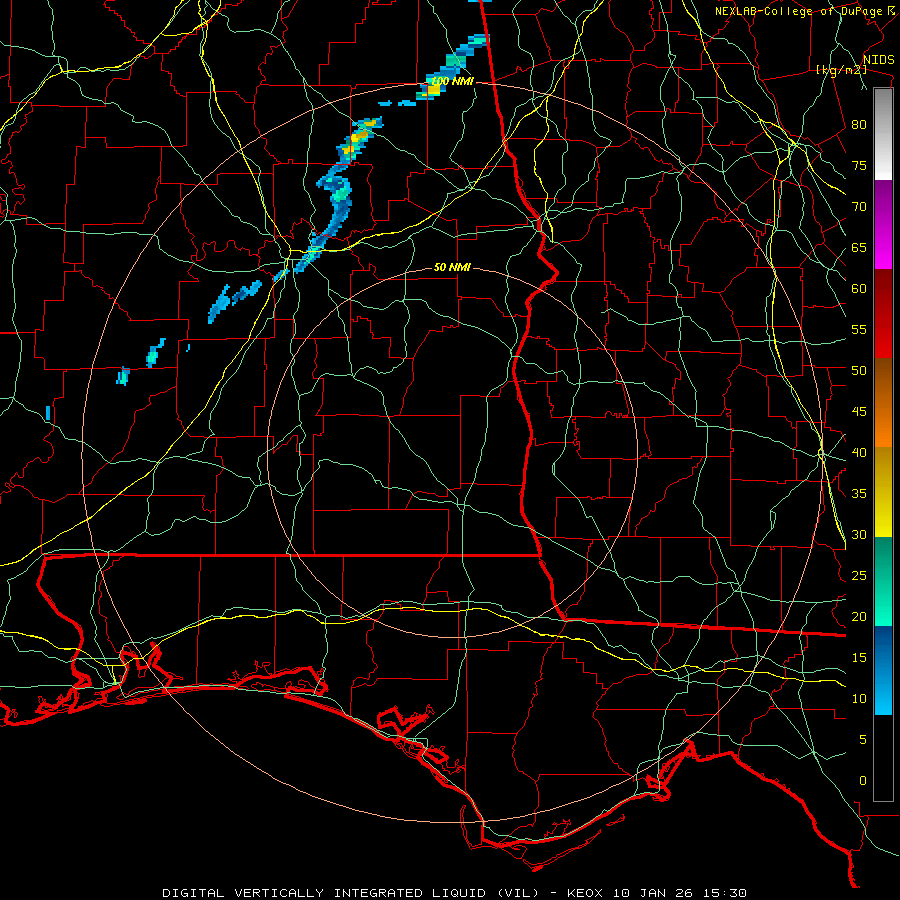
Task: Click the scale value 70
Action: click(859, 207)
